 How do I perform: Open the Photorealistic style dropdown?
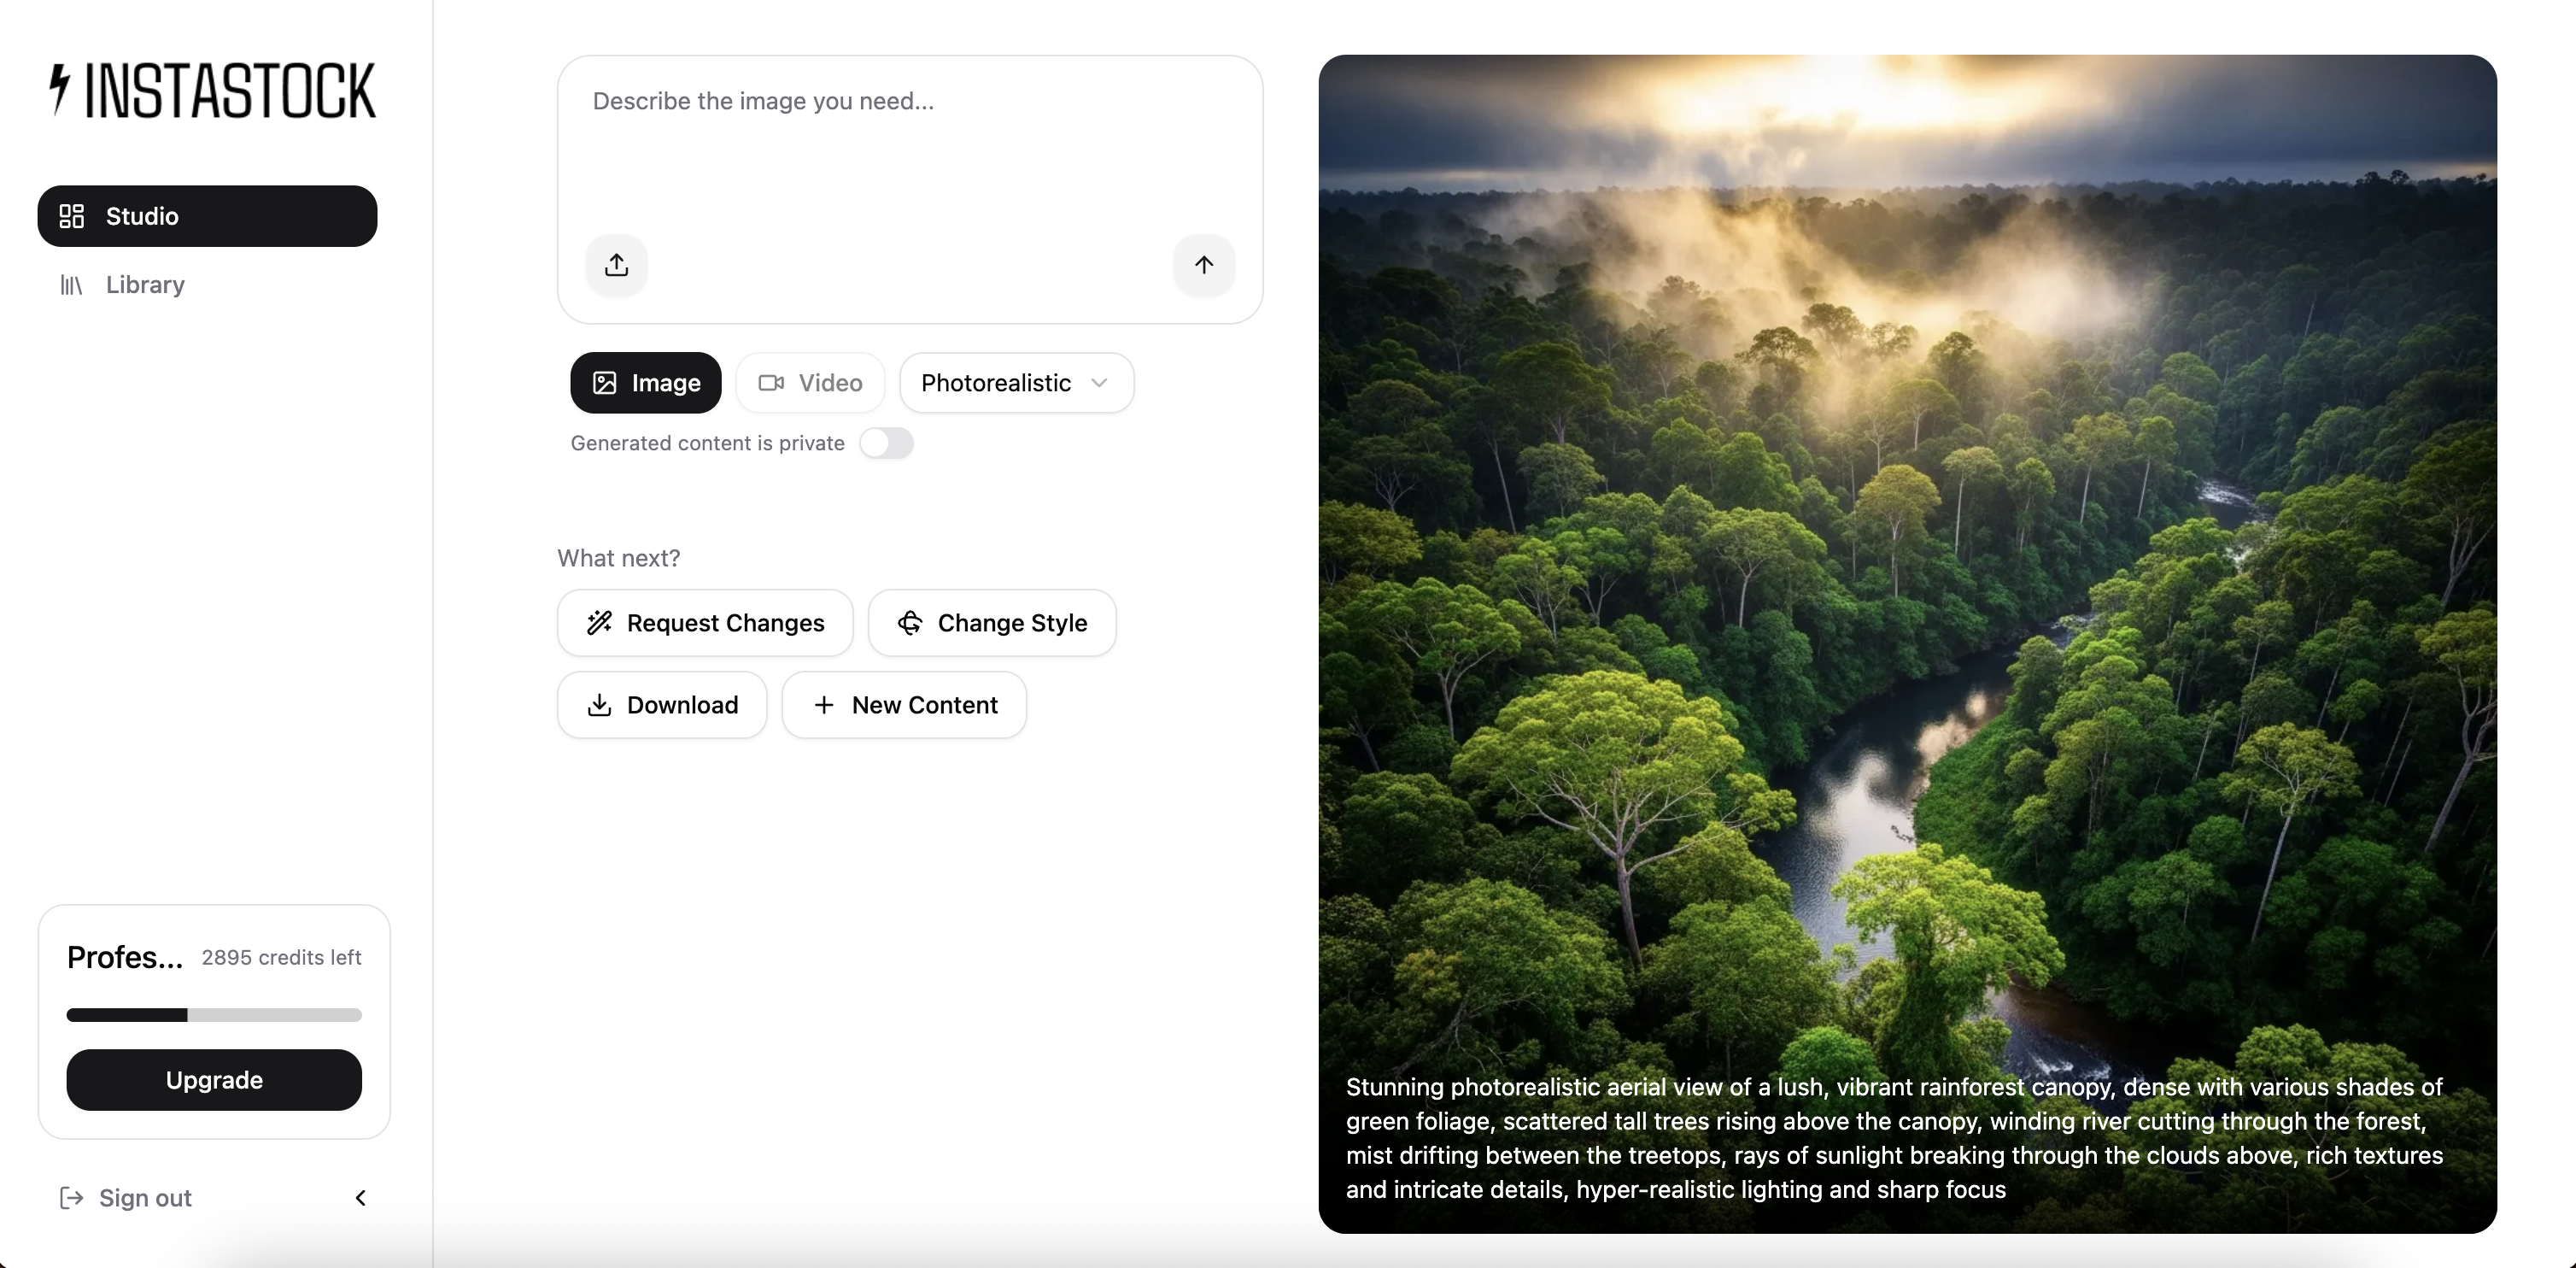(1016, 383)
